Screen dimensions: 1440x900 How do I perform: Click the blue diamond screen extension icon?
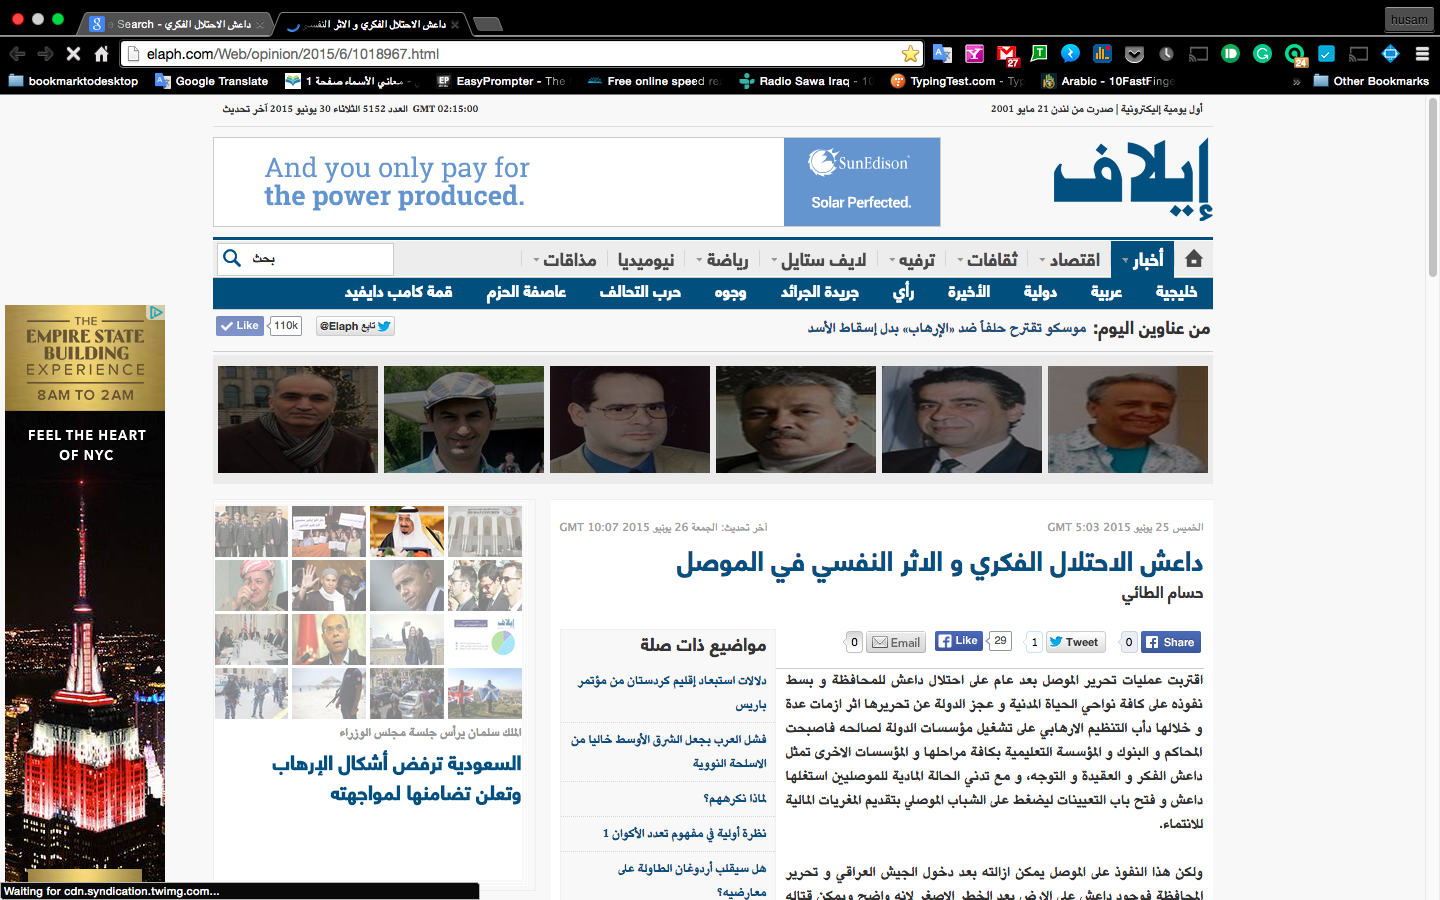point(1390,54)
